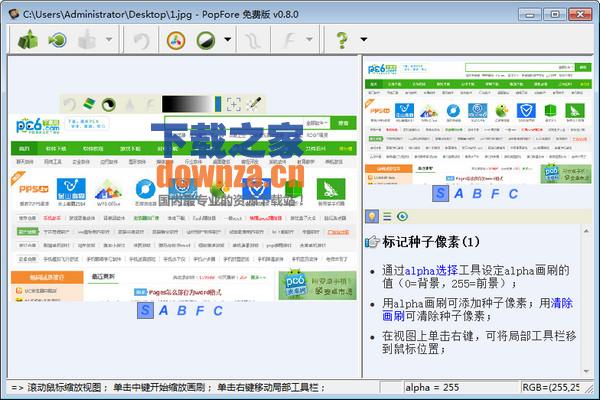The height and width of the screenshot is (400, 600).
Task: Select the C mode under the main canvas
Action: 218,310
